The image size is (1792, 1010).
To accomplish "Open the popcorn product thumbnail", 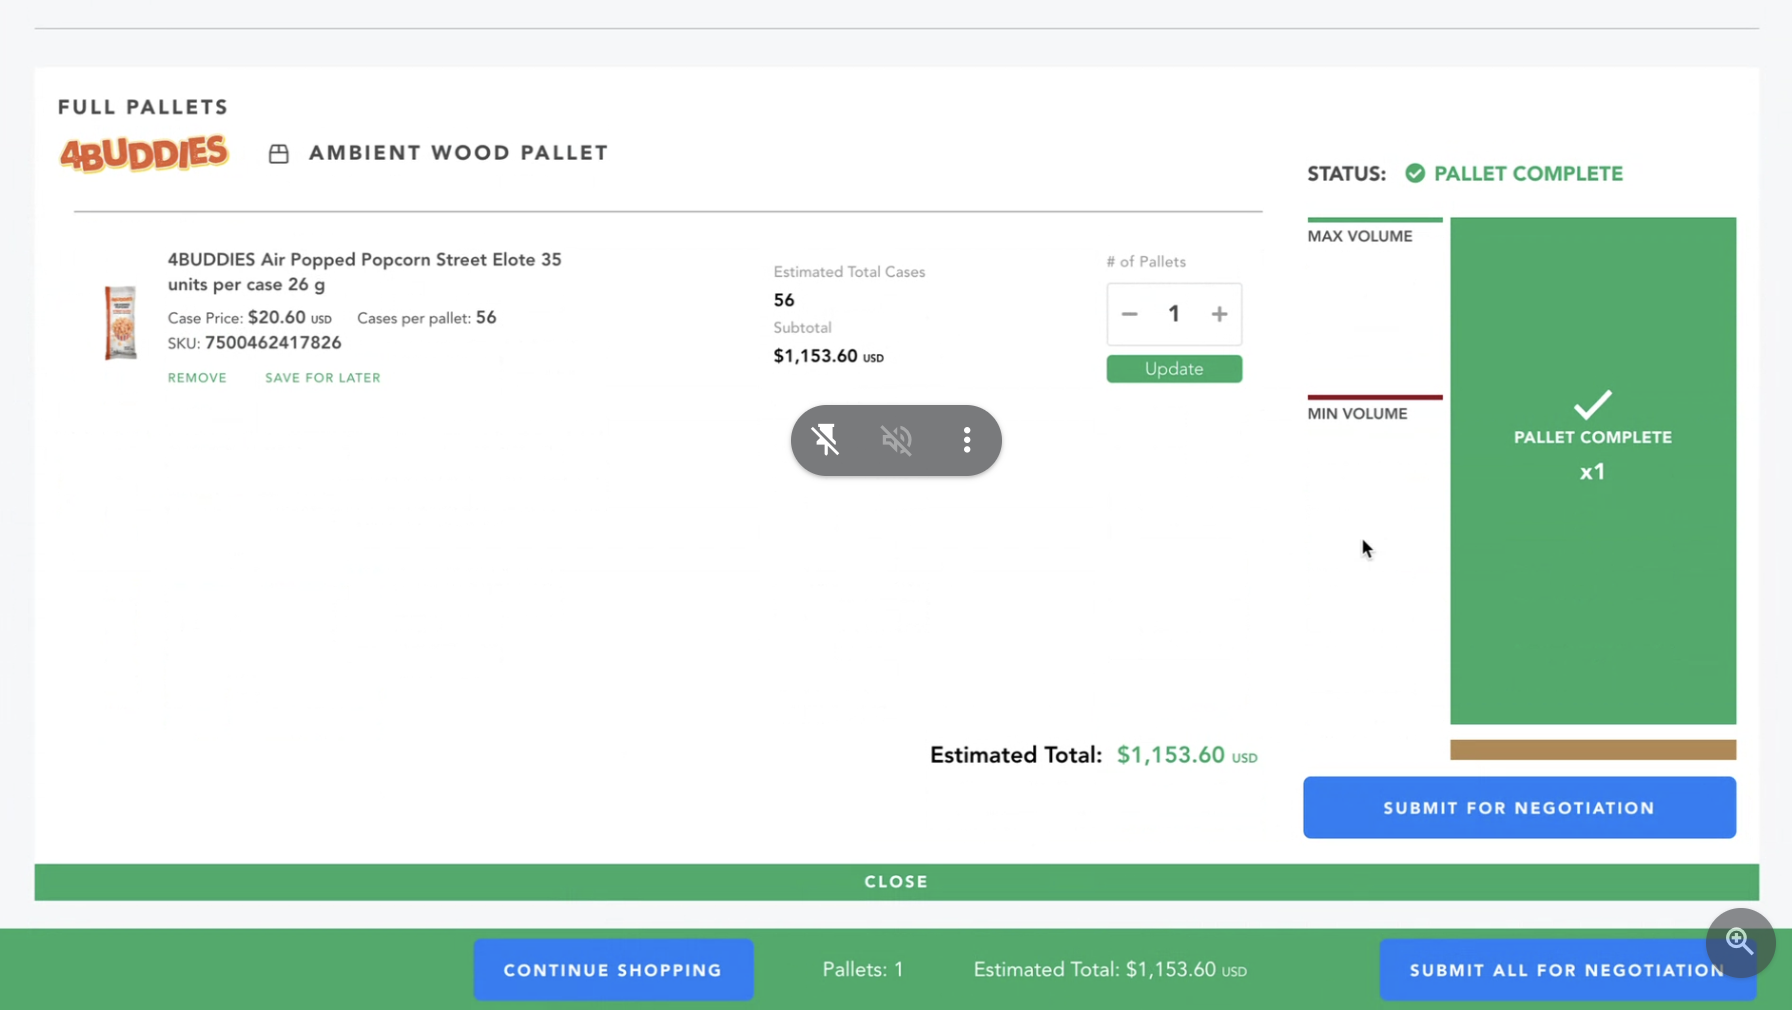I will tap(120, 322).
